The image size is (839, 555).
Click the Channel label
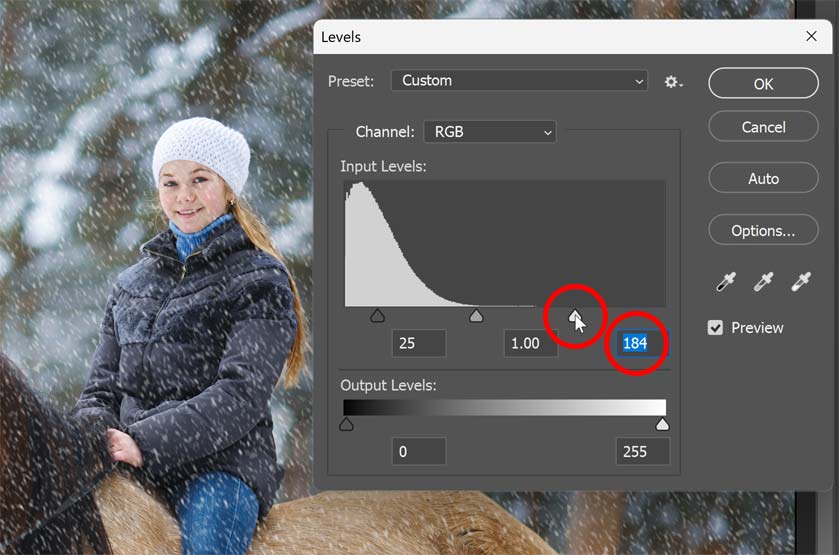click(385, 132)
